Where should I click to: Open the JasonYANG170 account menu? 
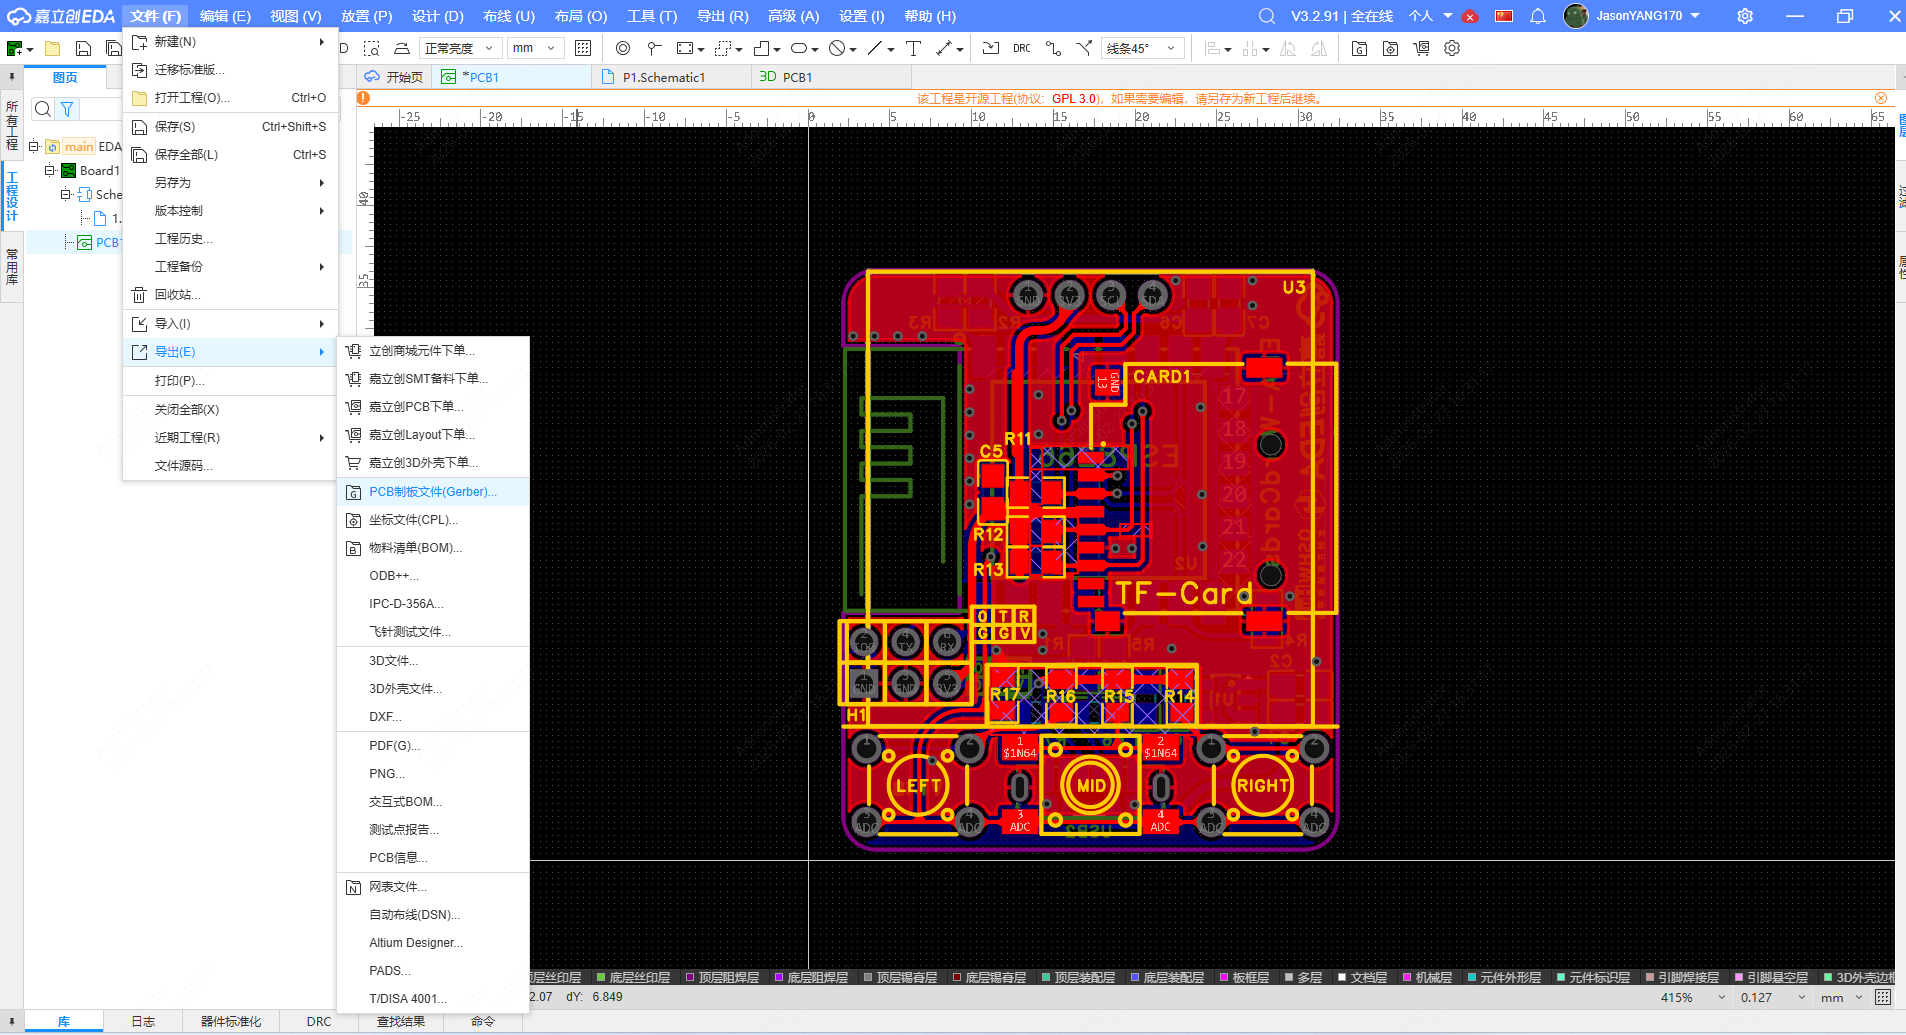(x=1639, y=16)
